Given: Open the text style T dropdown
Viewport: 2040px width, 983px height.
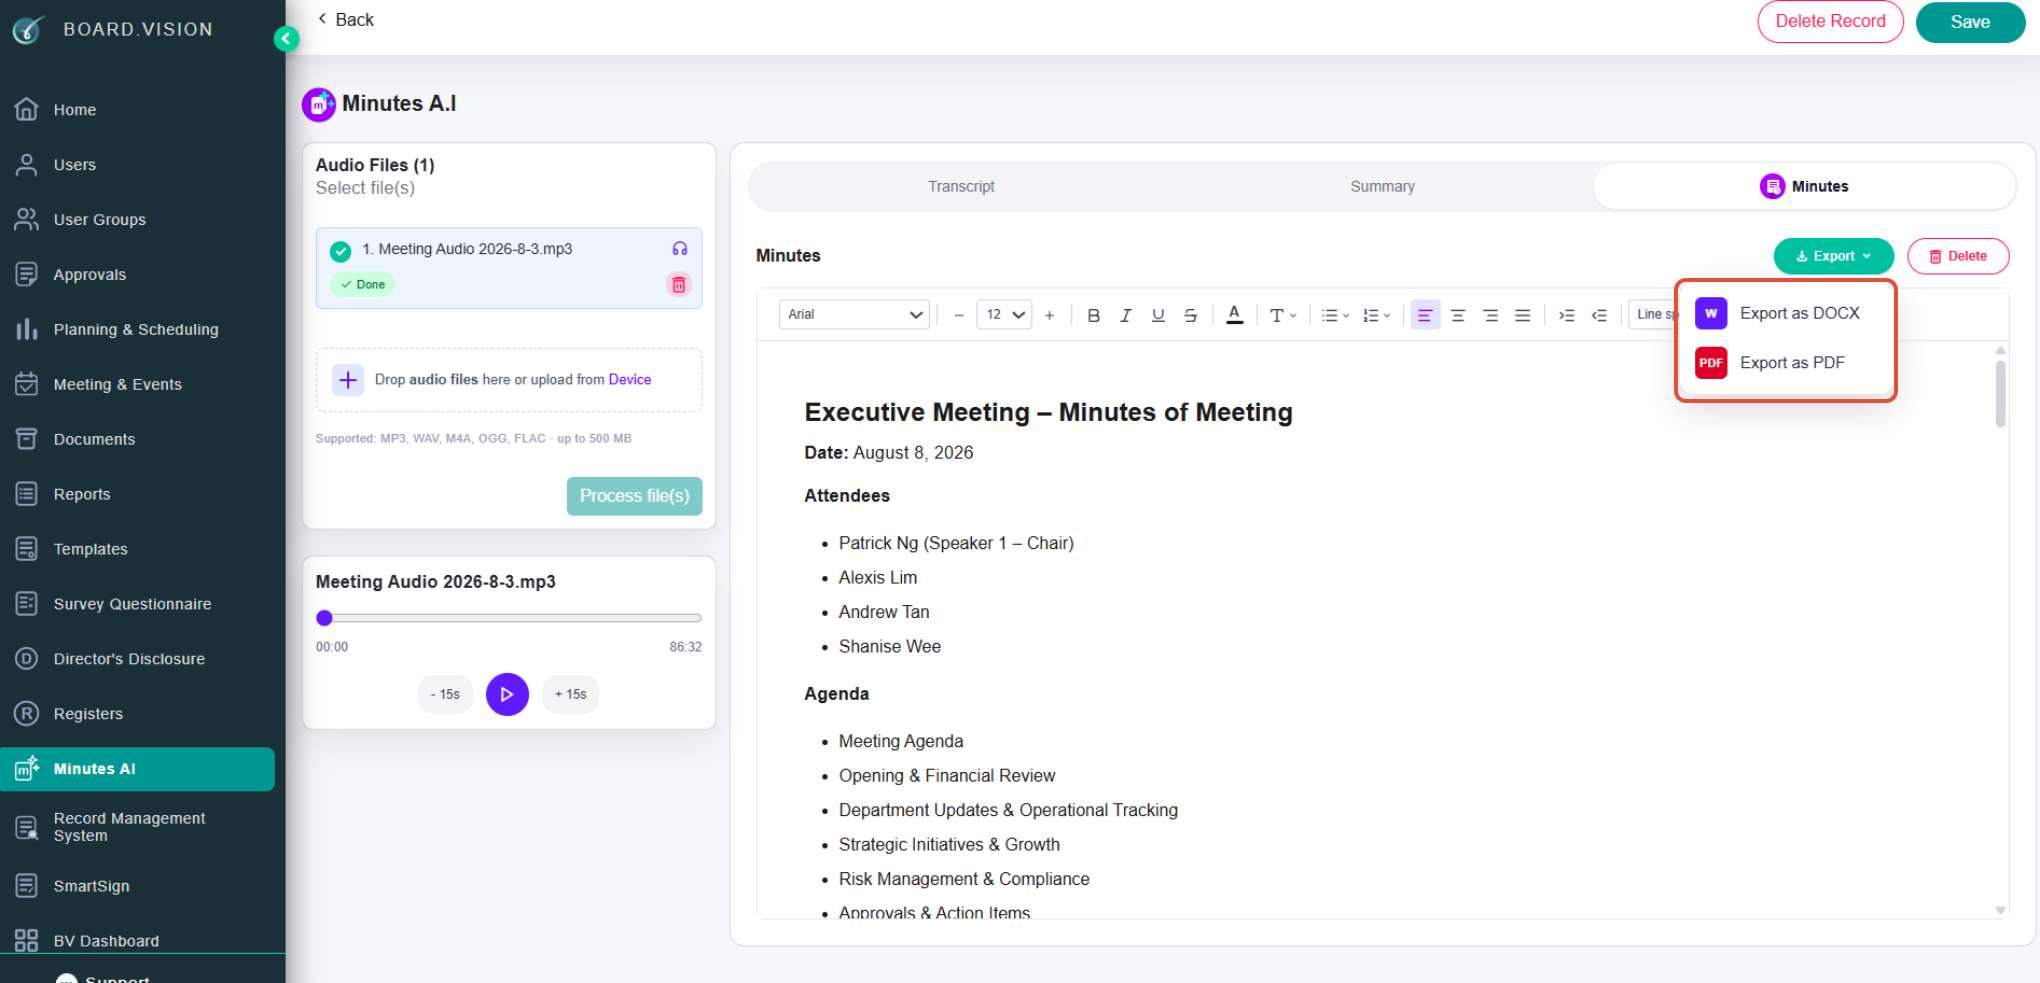Looking at the screenshot, I should pyautogui.click(x=1283, y=316).
